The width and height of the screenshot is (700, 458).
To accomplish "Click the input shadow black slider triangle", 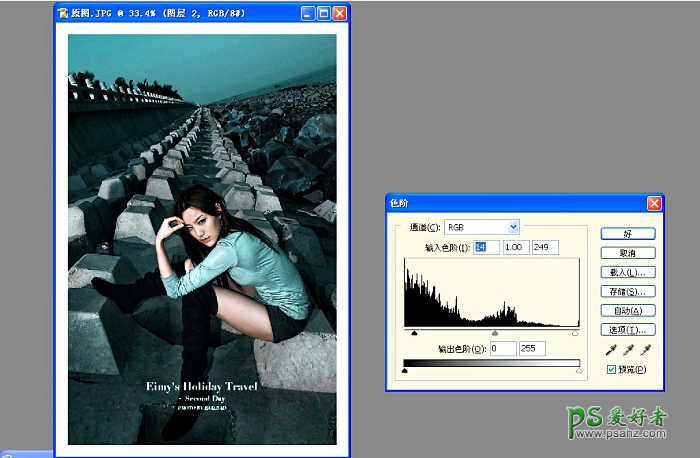I will [413, 333].
